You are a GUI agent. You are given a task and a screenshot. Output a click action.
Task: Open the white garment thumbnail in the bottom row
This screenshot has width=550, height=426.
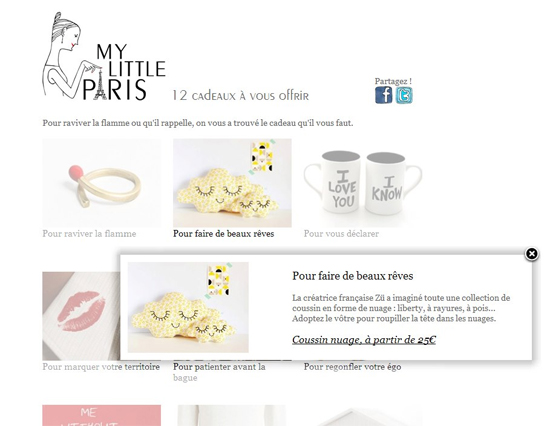click(x=232, y=415)
